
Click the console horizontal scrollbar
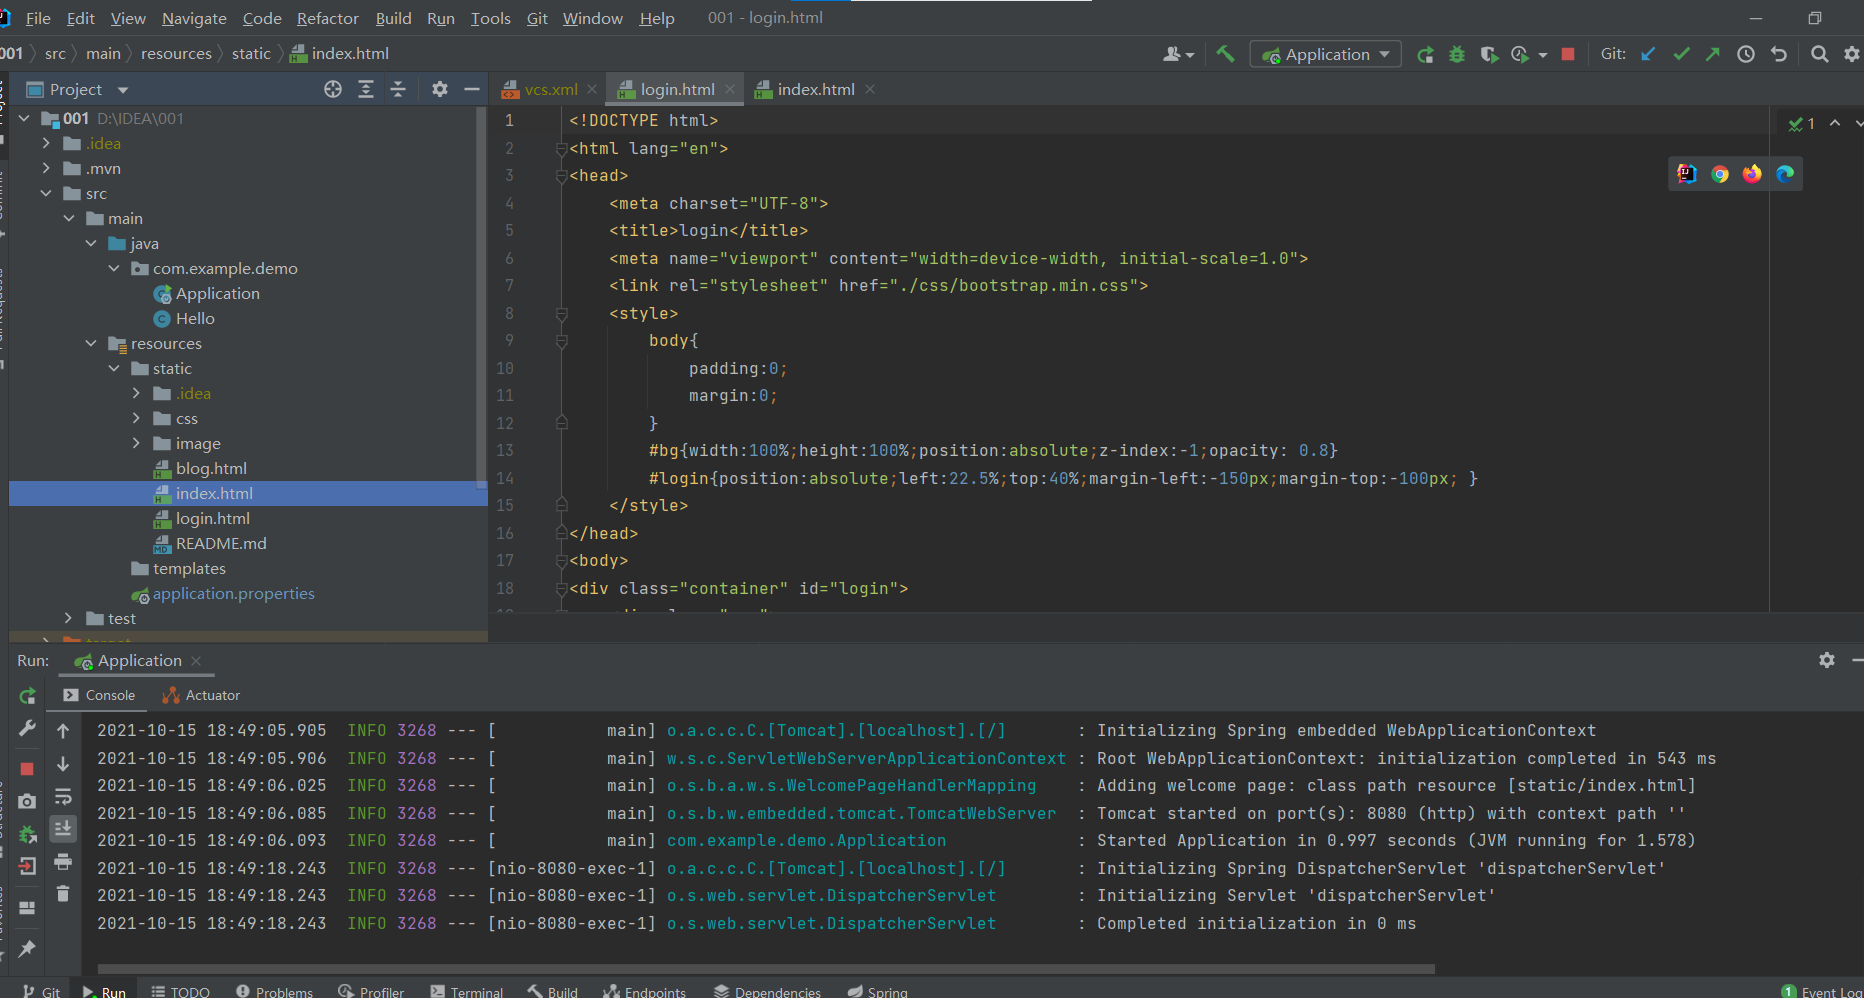(x=766, y=969)
